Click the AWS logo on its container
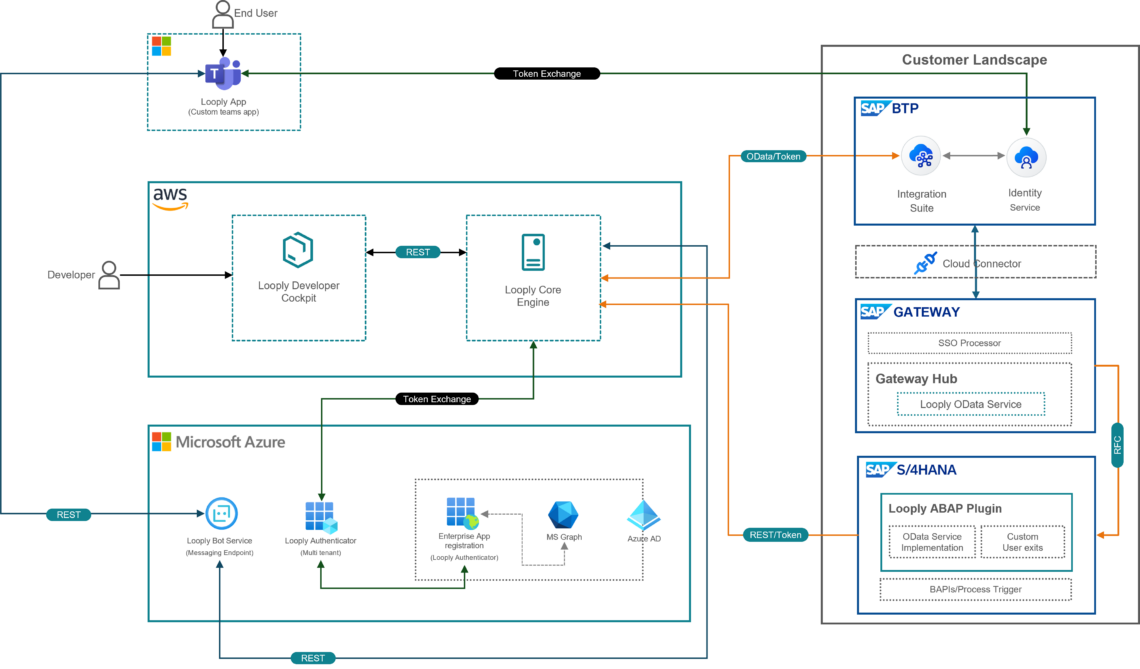 170,197
